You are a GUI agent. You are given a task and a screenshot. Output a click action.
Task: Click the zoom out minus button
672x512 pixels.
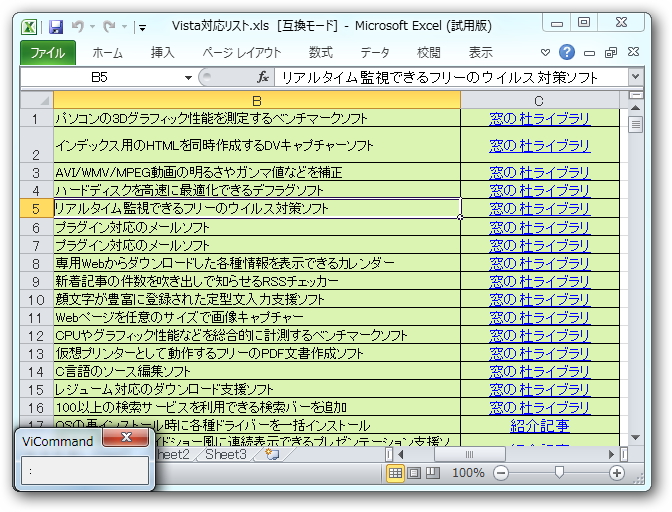(x=501, y=473)
